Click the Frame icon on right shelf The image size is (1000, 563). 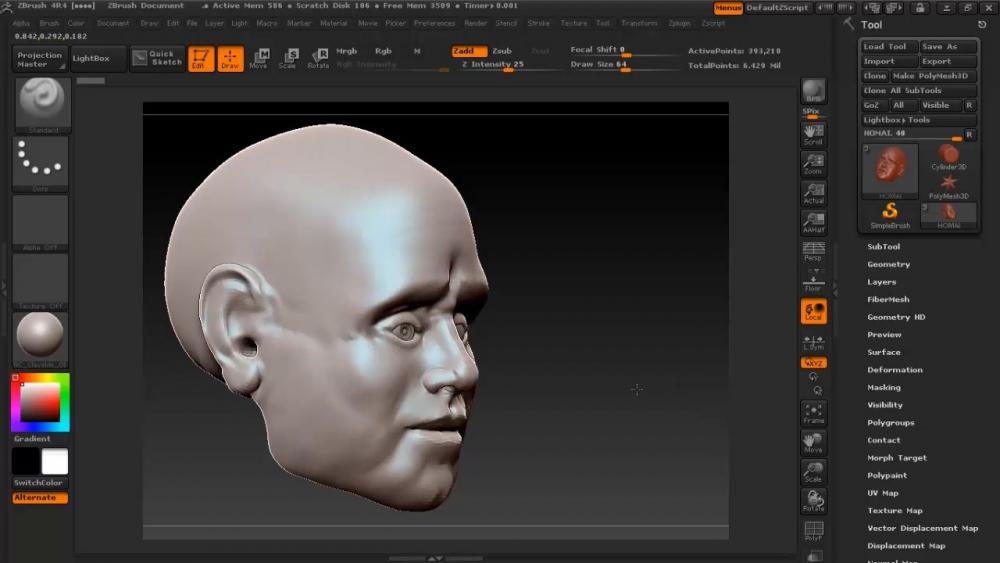(813, 414)
